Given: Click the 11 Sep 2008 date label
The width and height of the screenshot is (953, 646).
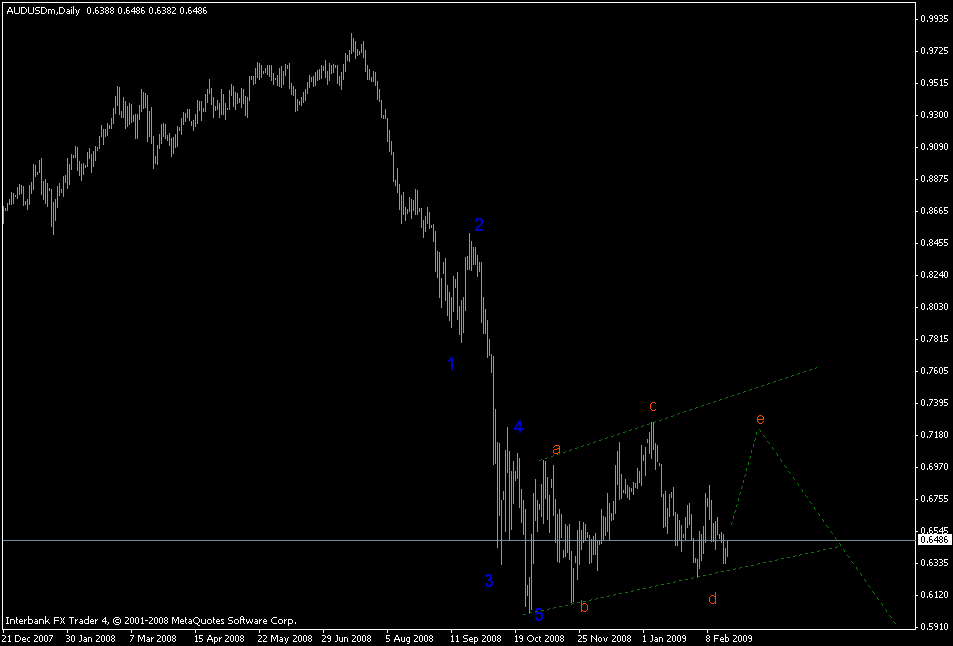Looking at the screenshot, I should pos(475,639).
